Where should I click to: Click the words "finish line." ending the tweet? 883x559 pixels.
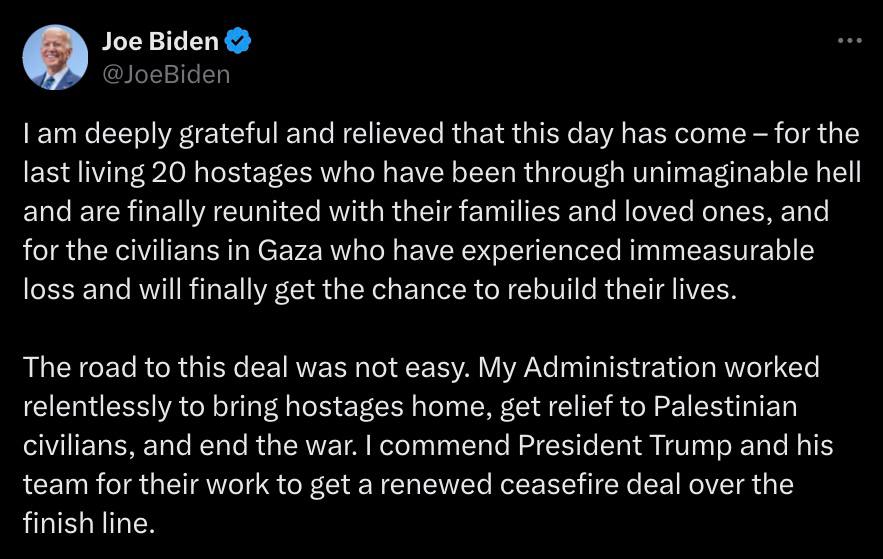[89, 524]
